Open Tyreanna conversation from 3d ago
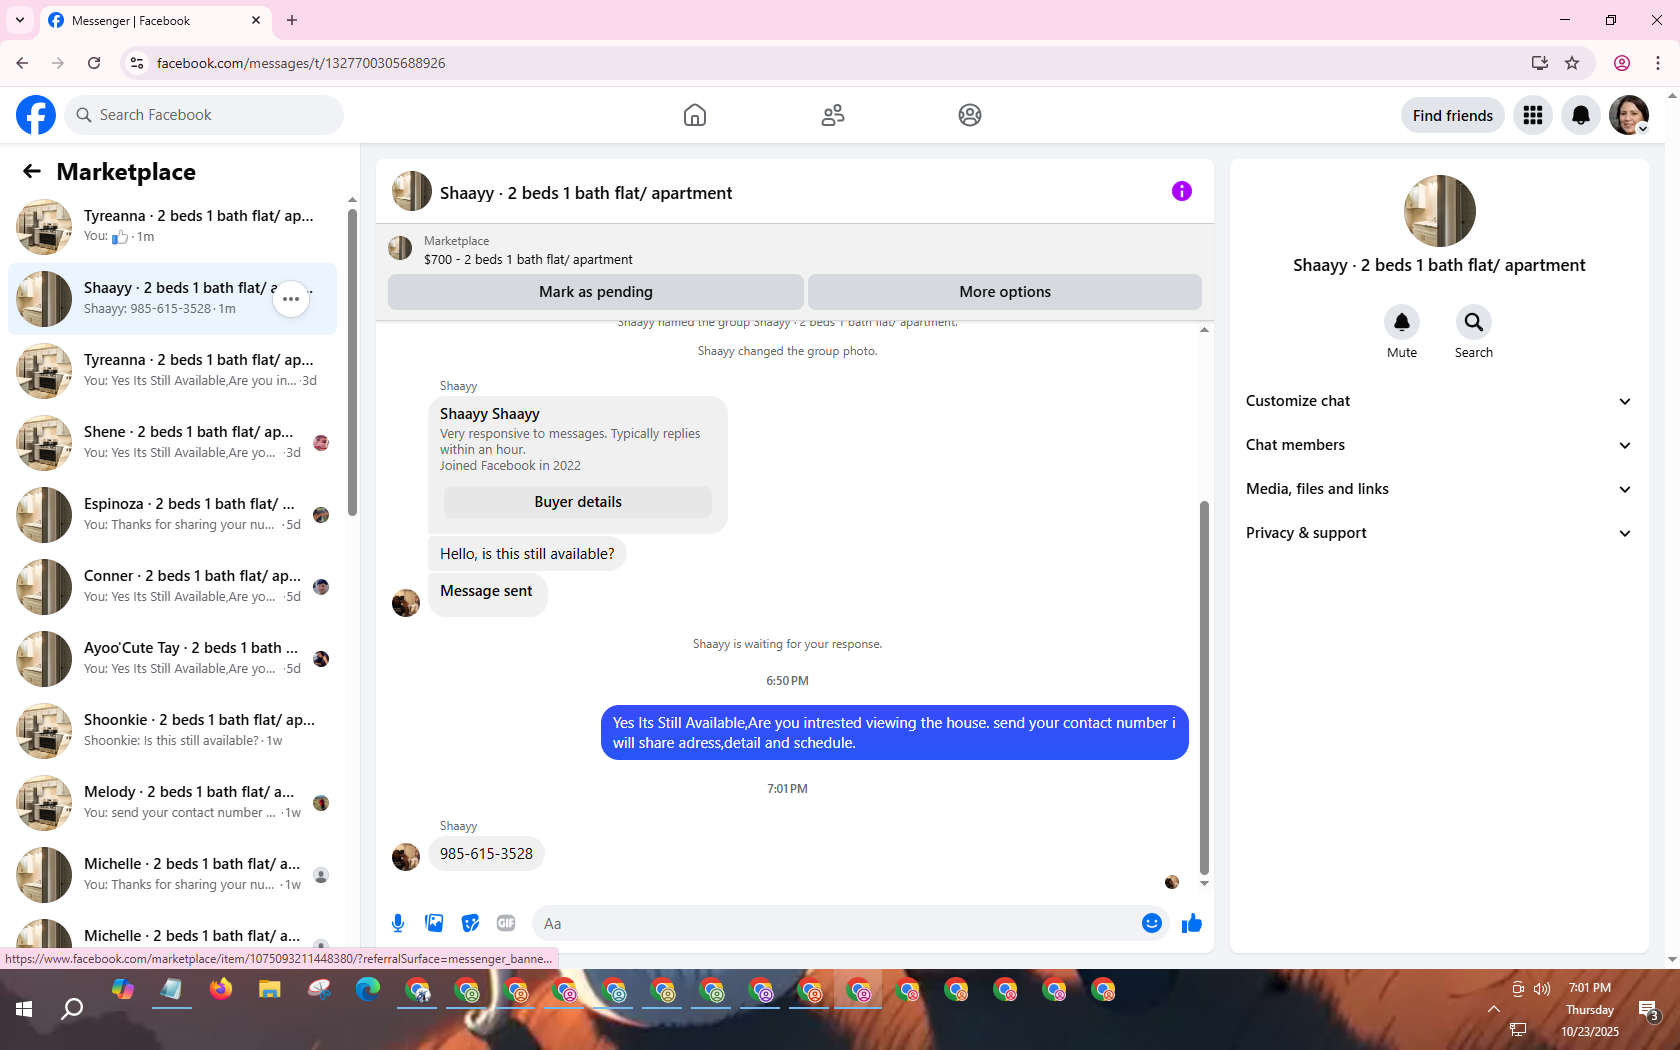Image resolution: width=1680 pixels, height=1050 pixels. (172, 371)
